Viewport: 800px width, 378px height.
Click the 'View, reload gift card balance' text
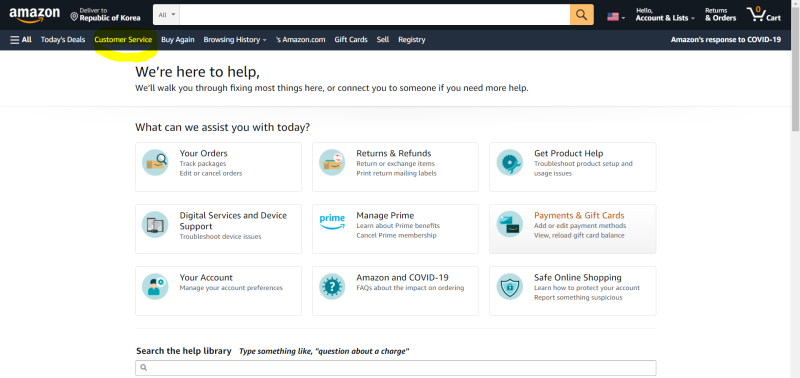pyautogui.click(x=579, y=236)
